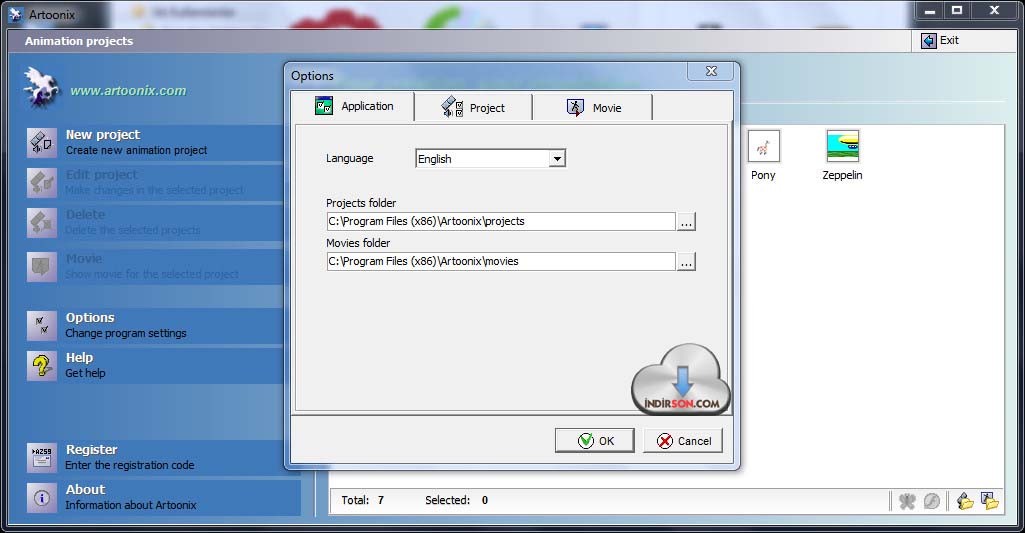Click the Total: 7 status text
Screen dimensions: 1025x533
(363, 500)
